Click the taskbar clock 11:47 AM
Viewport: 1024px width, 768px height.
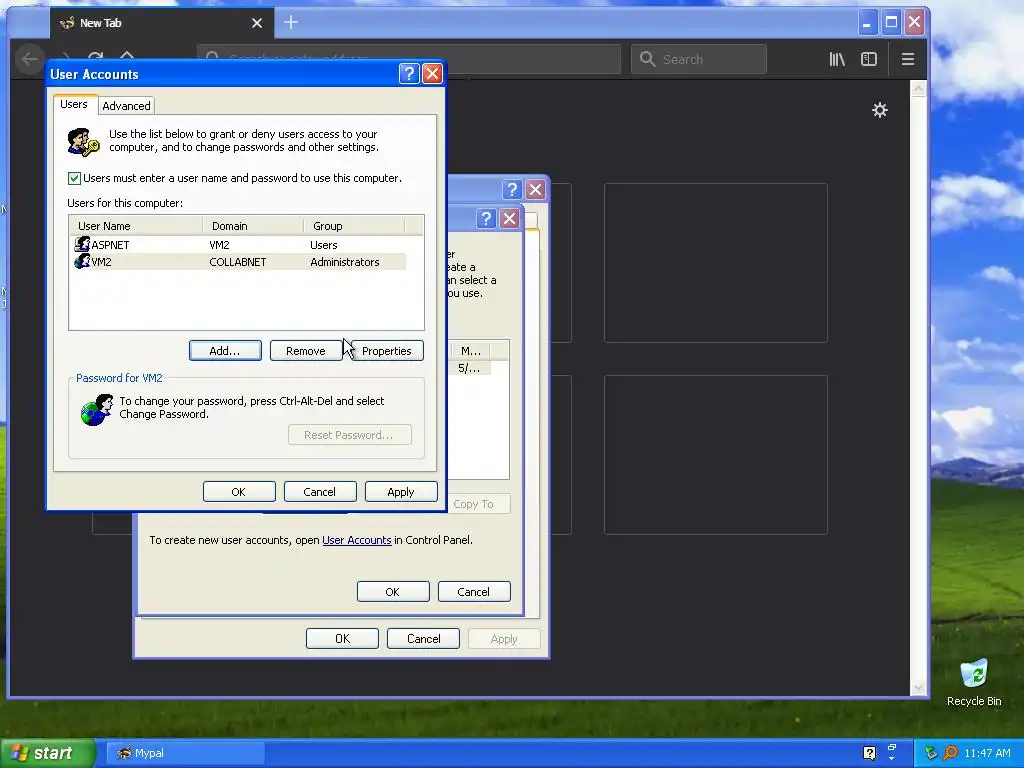pos(987,753)
